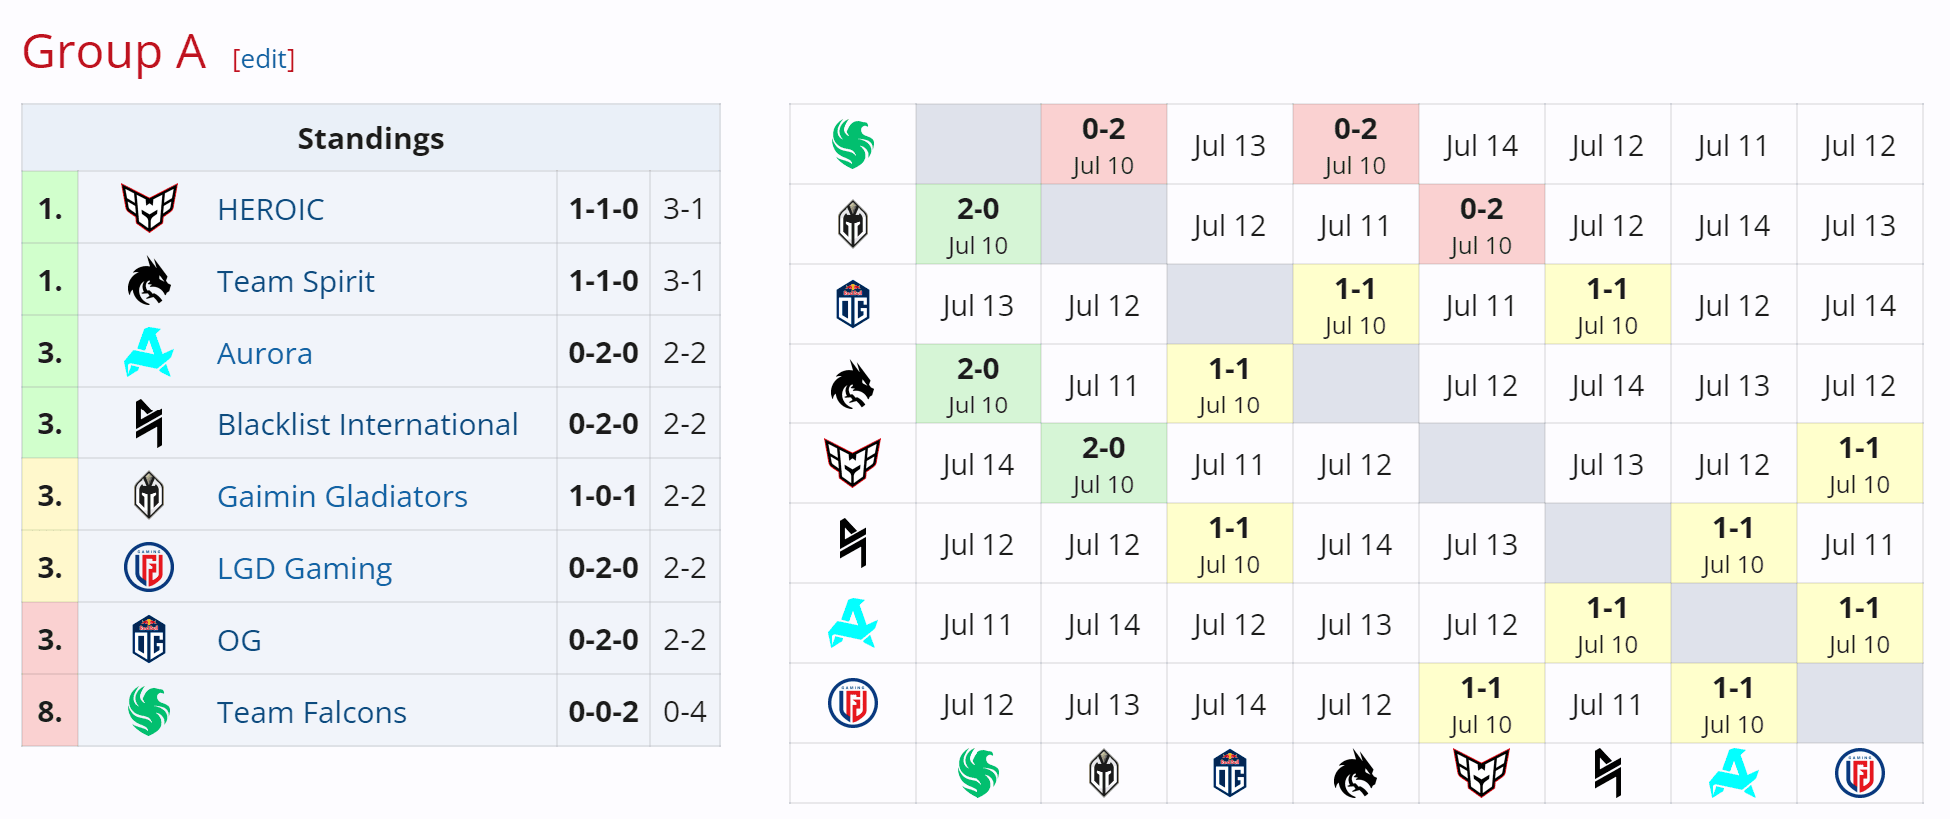Open the LGD Gaming team page link

[303, 567]
